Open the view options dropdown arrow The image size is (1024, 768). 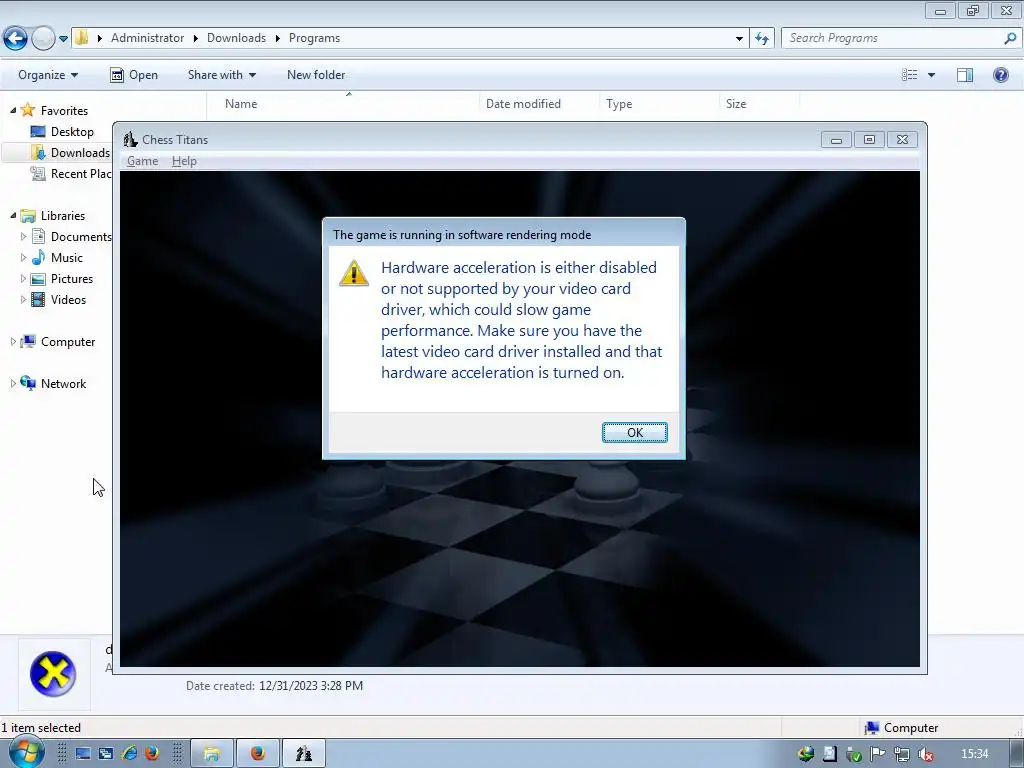pos(931,75)
